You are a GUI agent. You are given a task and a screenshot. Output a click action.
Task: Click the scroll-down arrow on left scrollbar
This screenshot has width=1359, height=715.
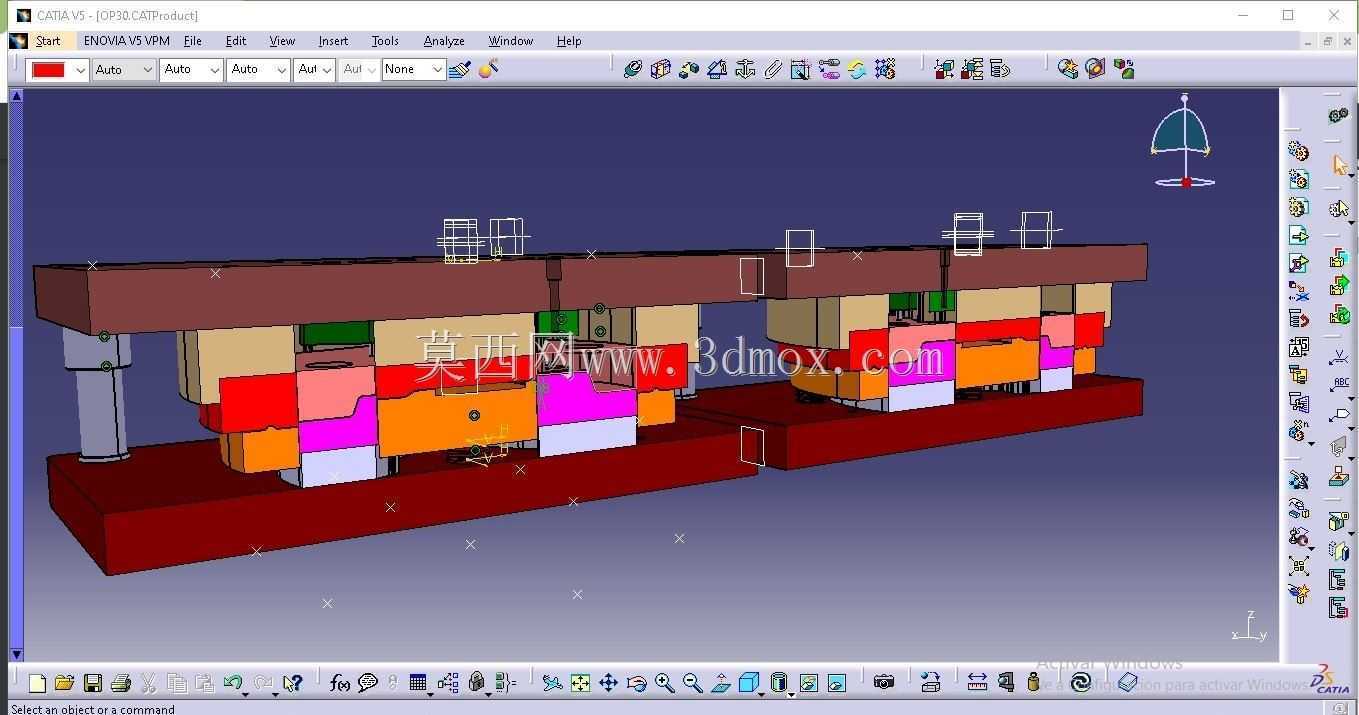pos(15,654)
